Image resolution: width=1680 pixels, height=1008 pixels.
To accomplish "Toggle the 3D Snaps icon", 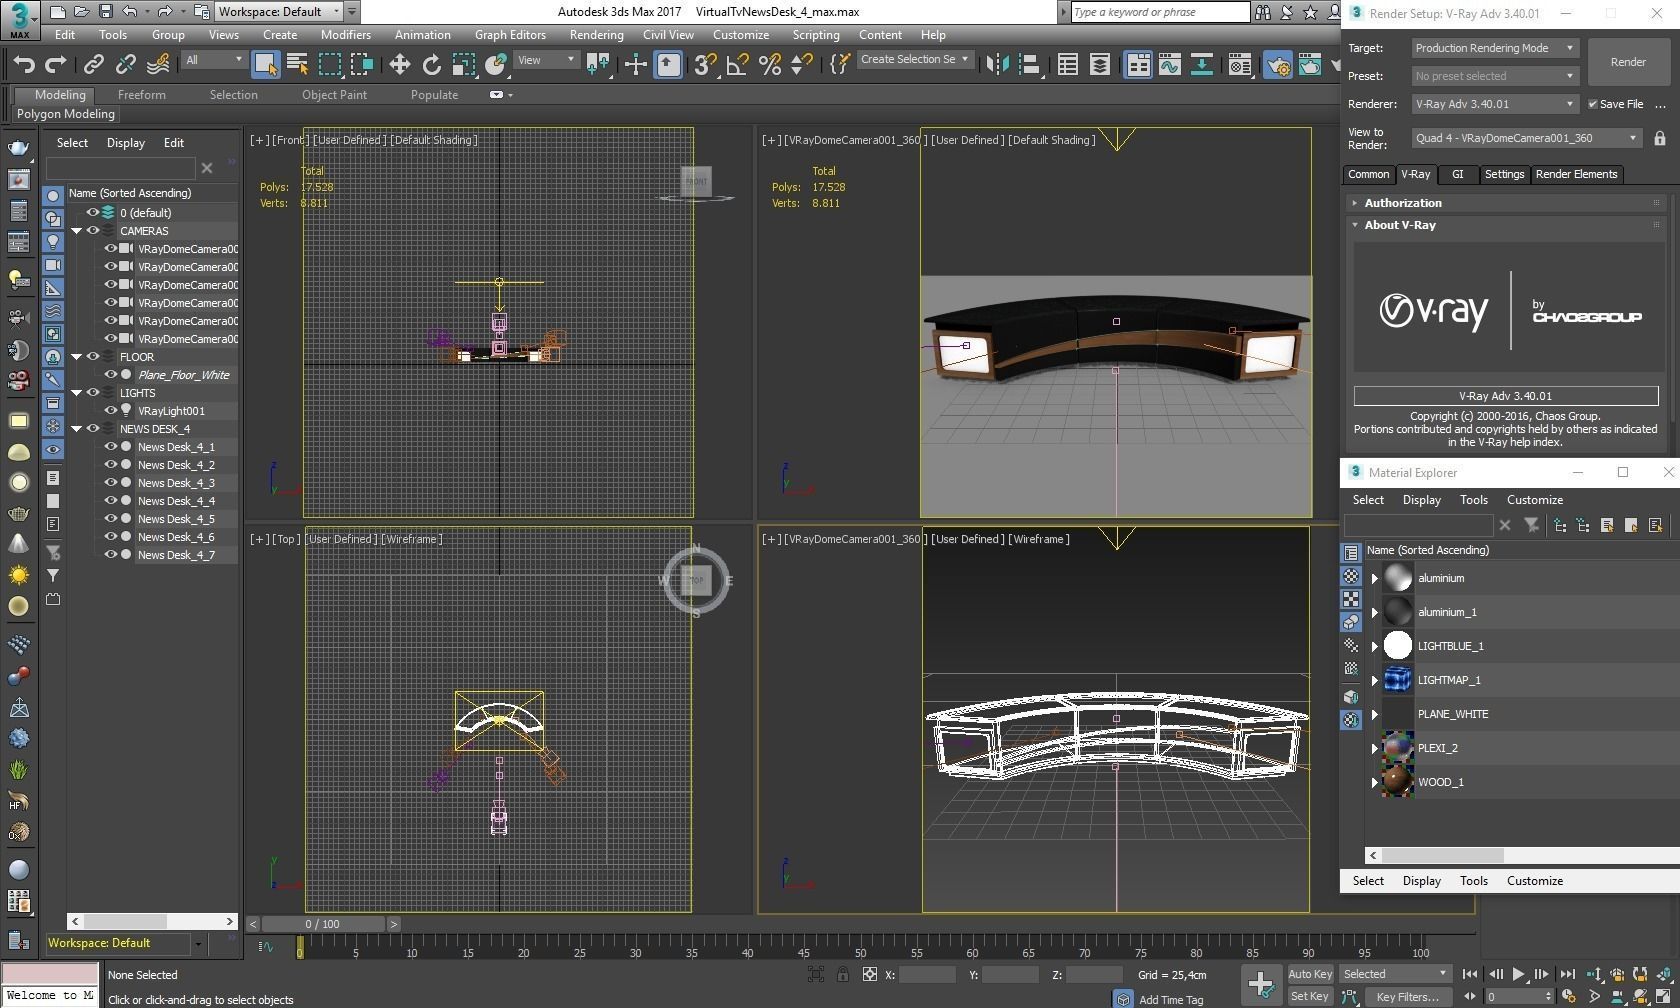I will tap(704, 65).
